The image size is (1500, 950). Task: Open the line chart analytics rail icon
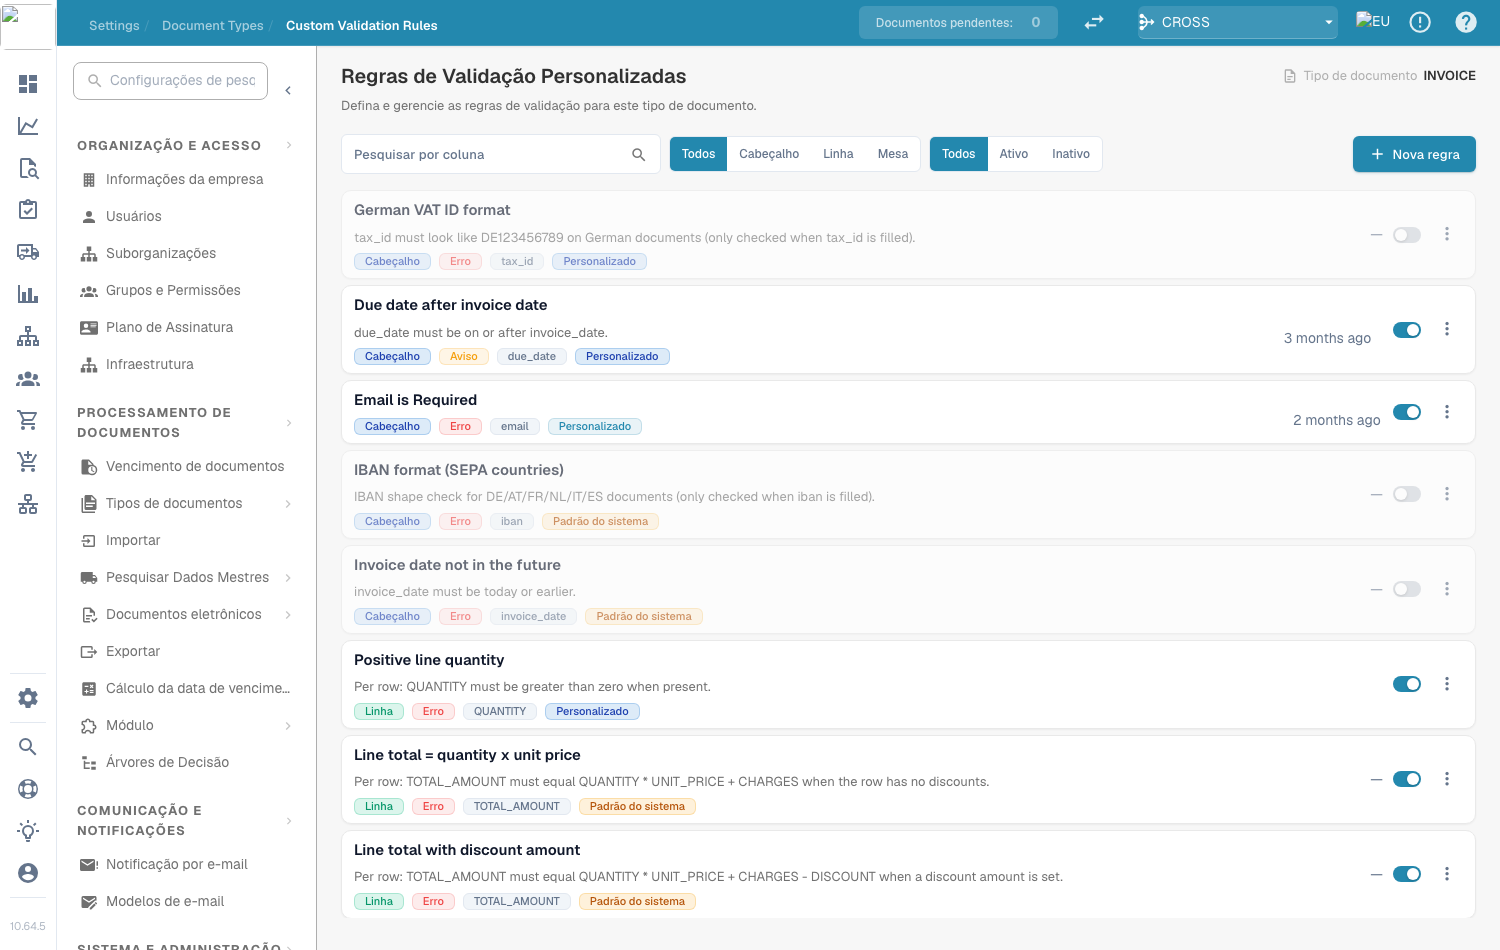(x=28, y=126)
